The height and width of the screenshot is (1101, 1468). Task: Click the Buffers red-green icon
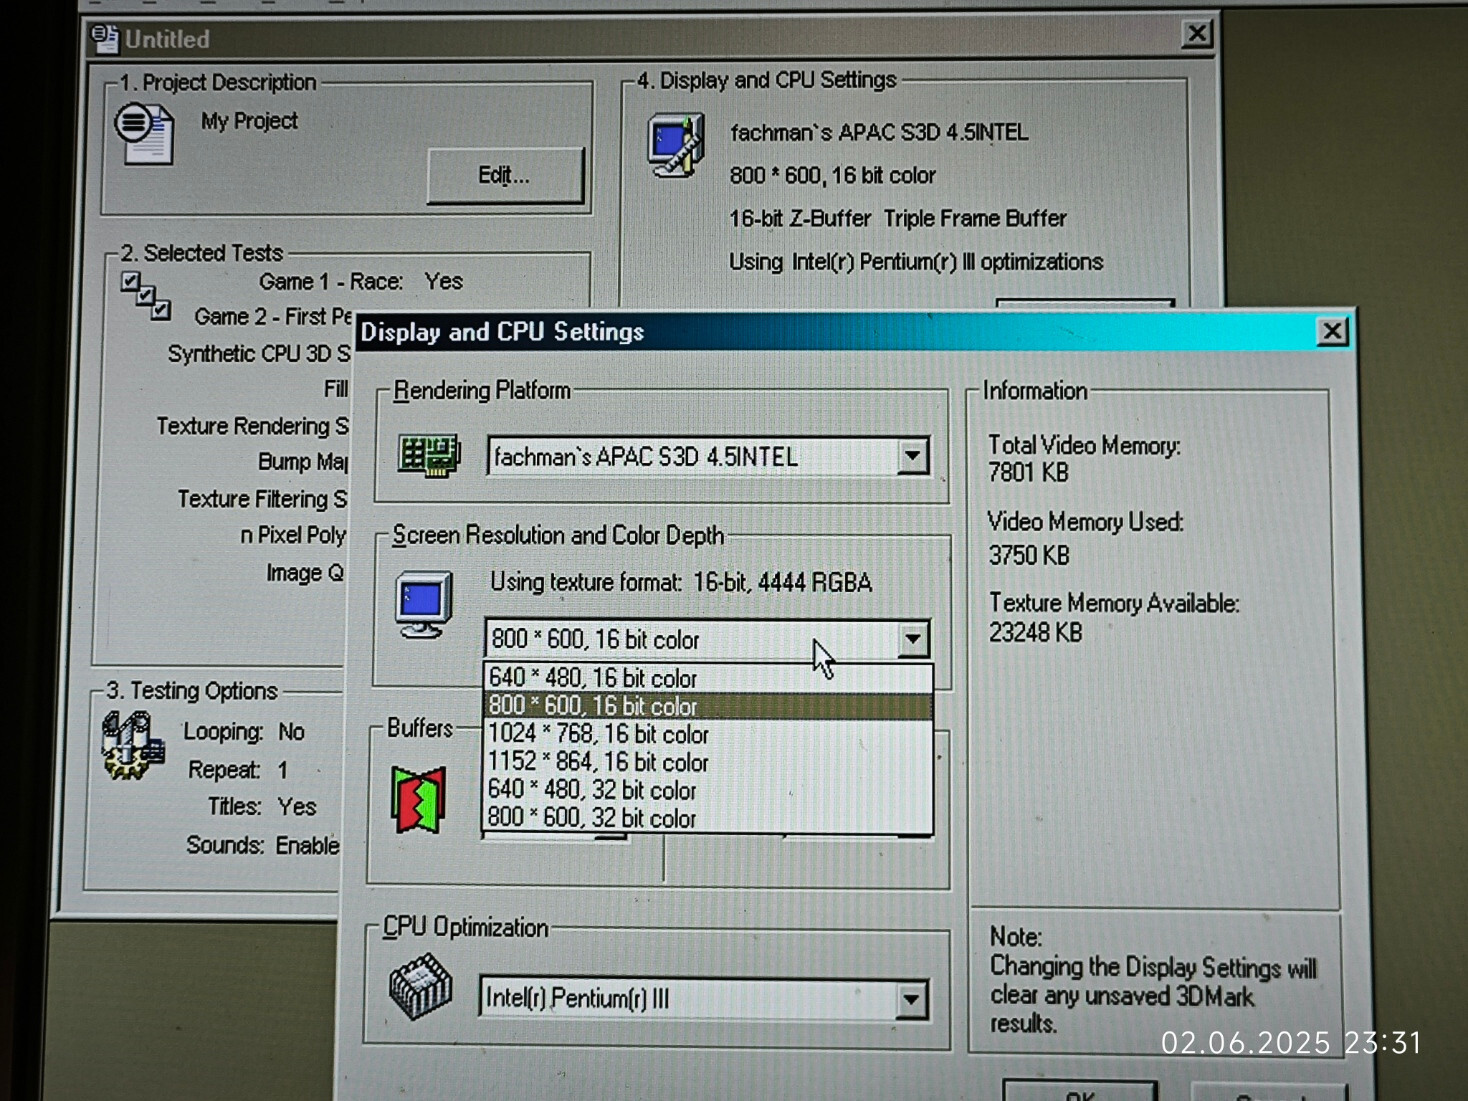[x=418, y=799]
